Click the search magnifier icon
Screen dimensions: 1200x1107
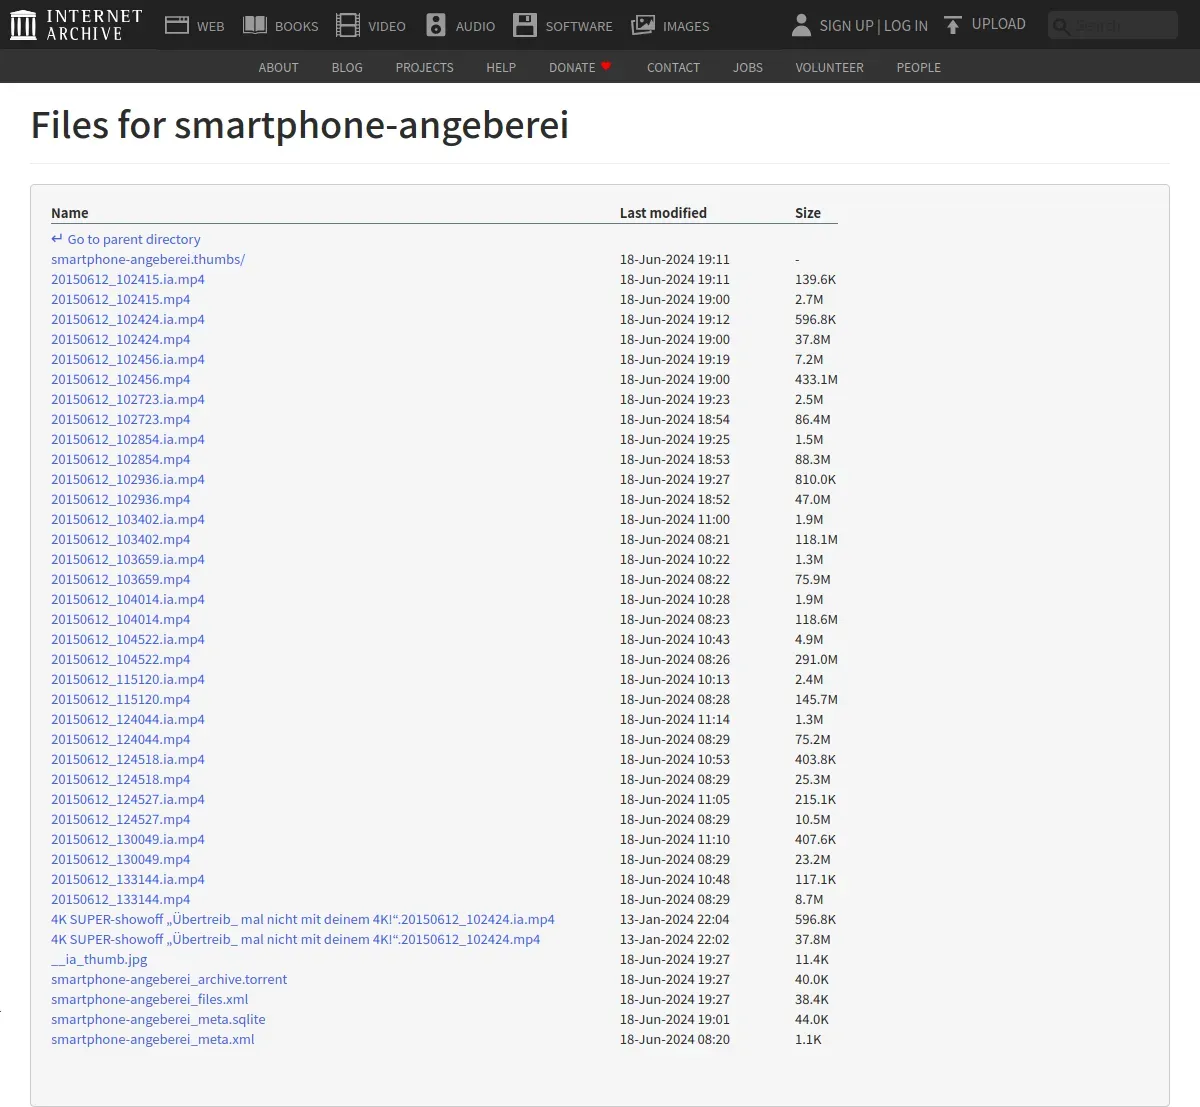[1061, 26]
